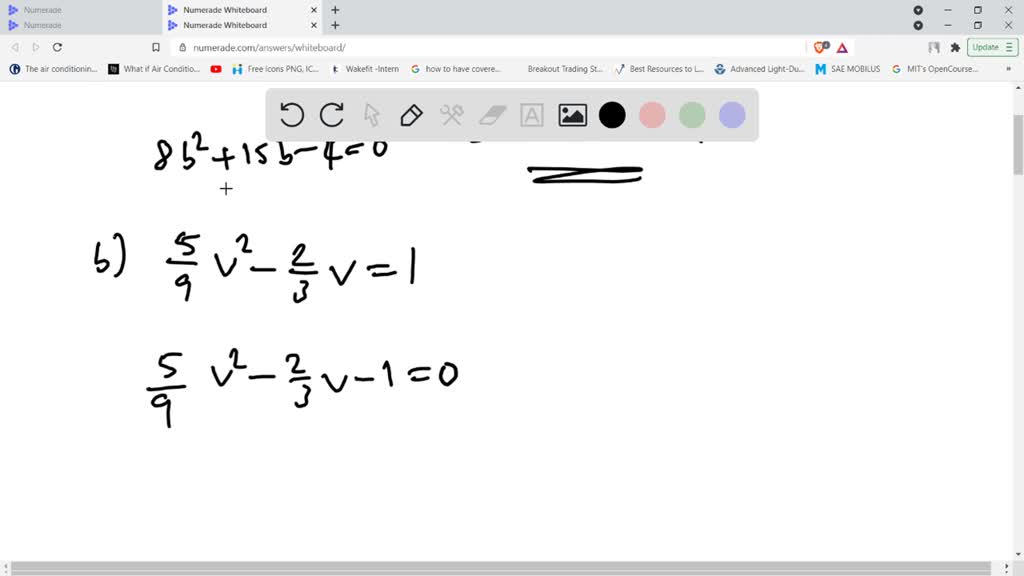The height and width of the screenshot is (576, 1024).
Task: Enable the green pen color
Action: click(692, 115)
